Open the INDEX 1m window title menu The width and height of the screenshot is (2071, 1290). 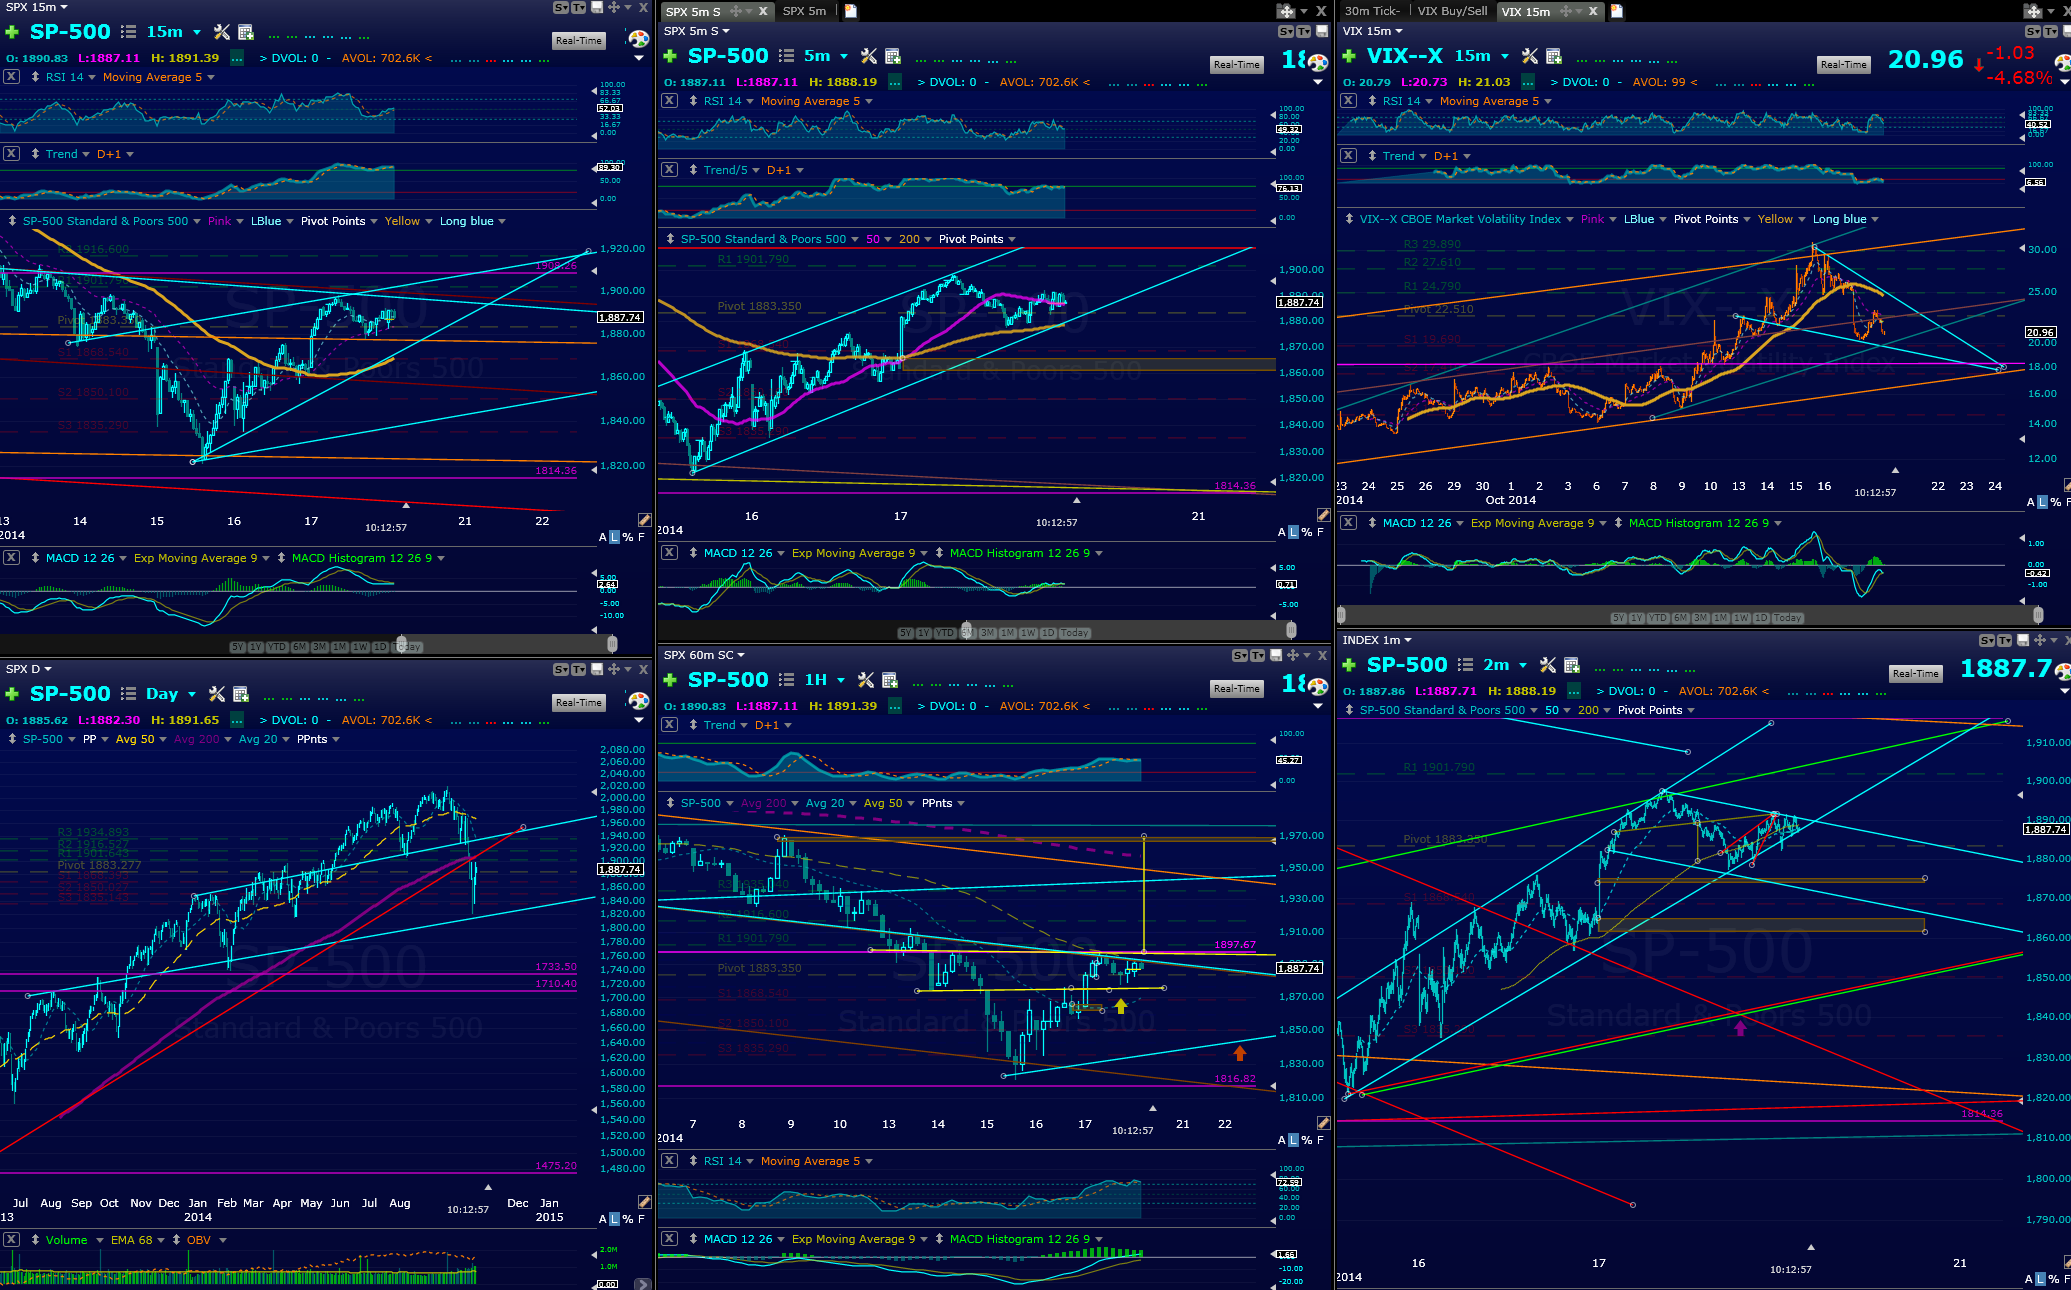tap(1376, 640)
